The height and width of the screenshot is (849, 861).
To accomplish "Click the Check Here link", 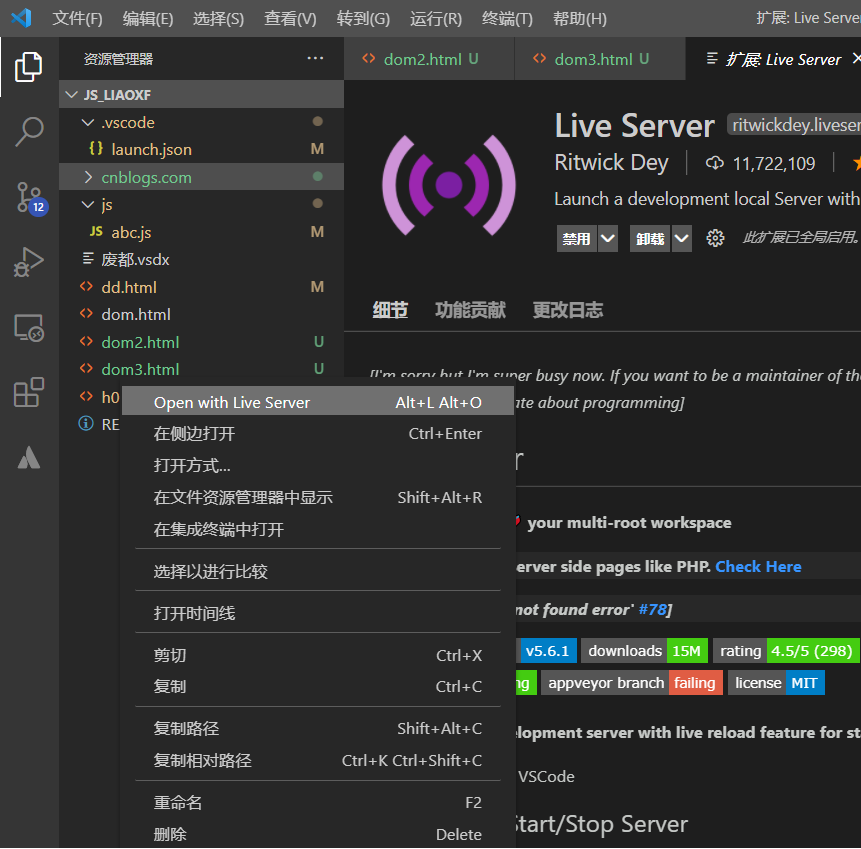I will coord(758,566).
